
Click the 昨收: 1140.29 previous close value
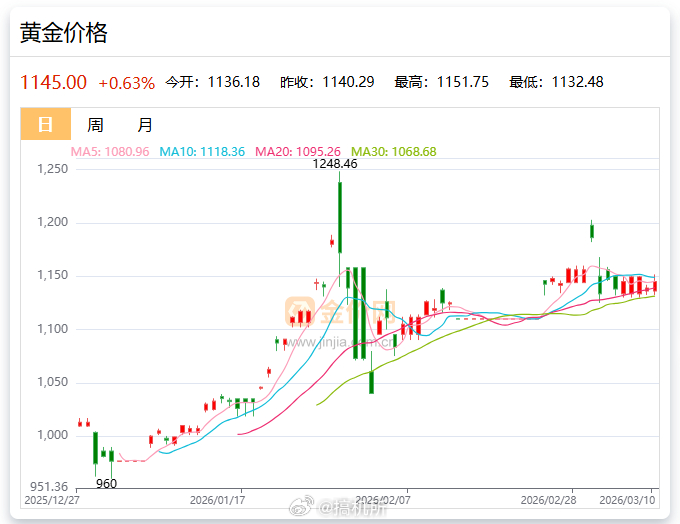[x=327, y=82]
